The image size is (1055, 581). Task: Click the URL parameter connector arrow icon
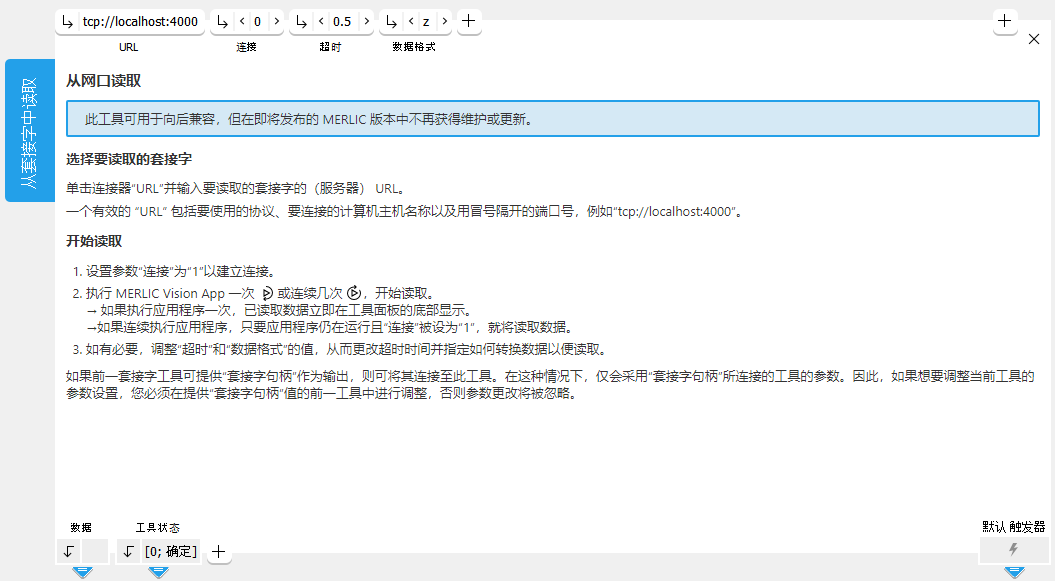[x=68, y=21]
